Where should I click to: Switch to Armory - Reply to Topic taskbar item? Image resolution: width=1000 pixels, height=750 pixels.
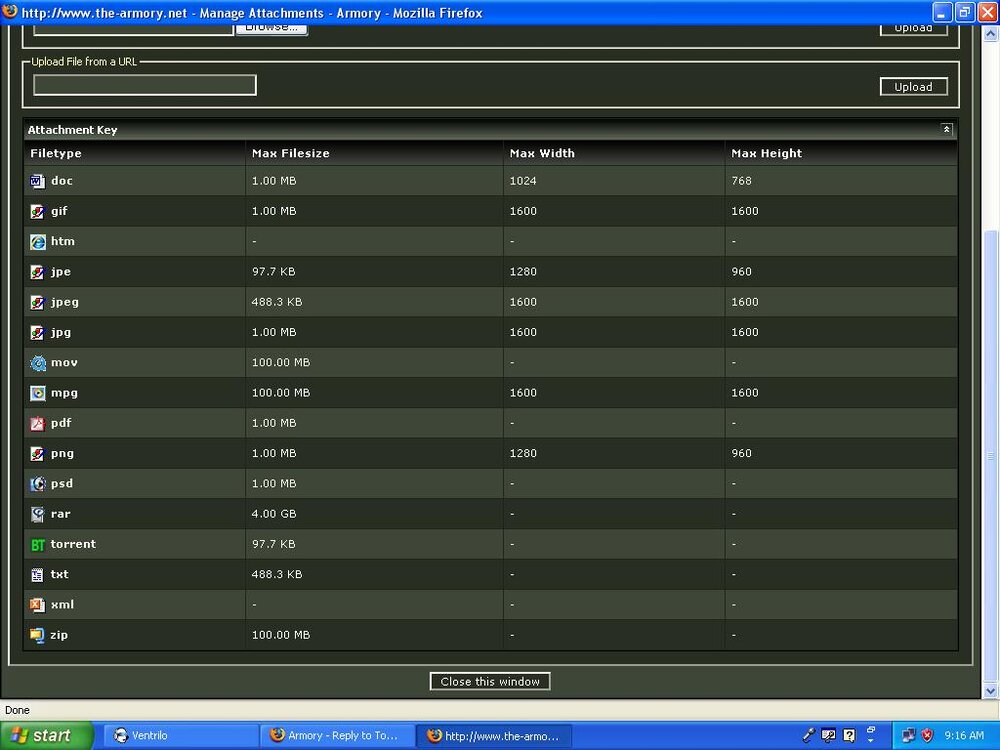click(x=335, y=735)
